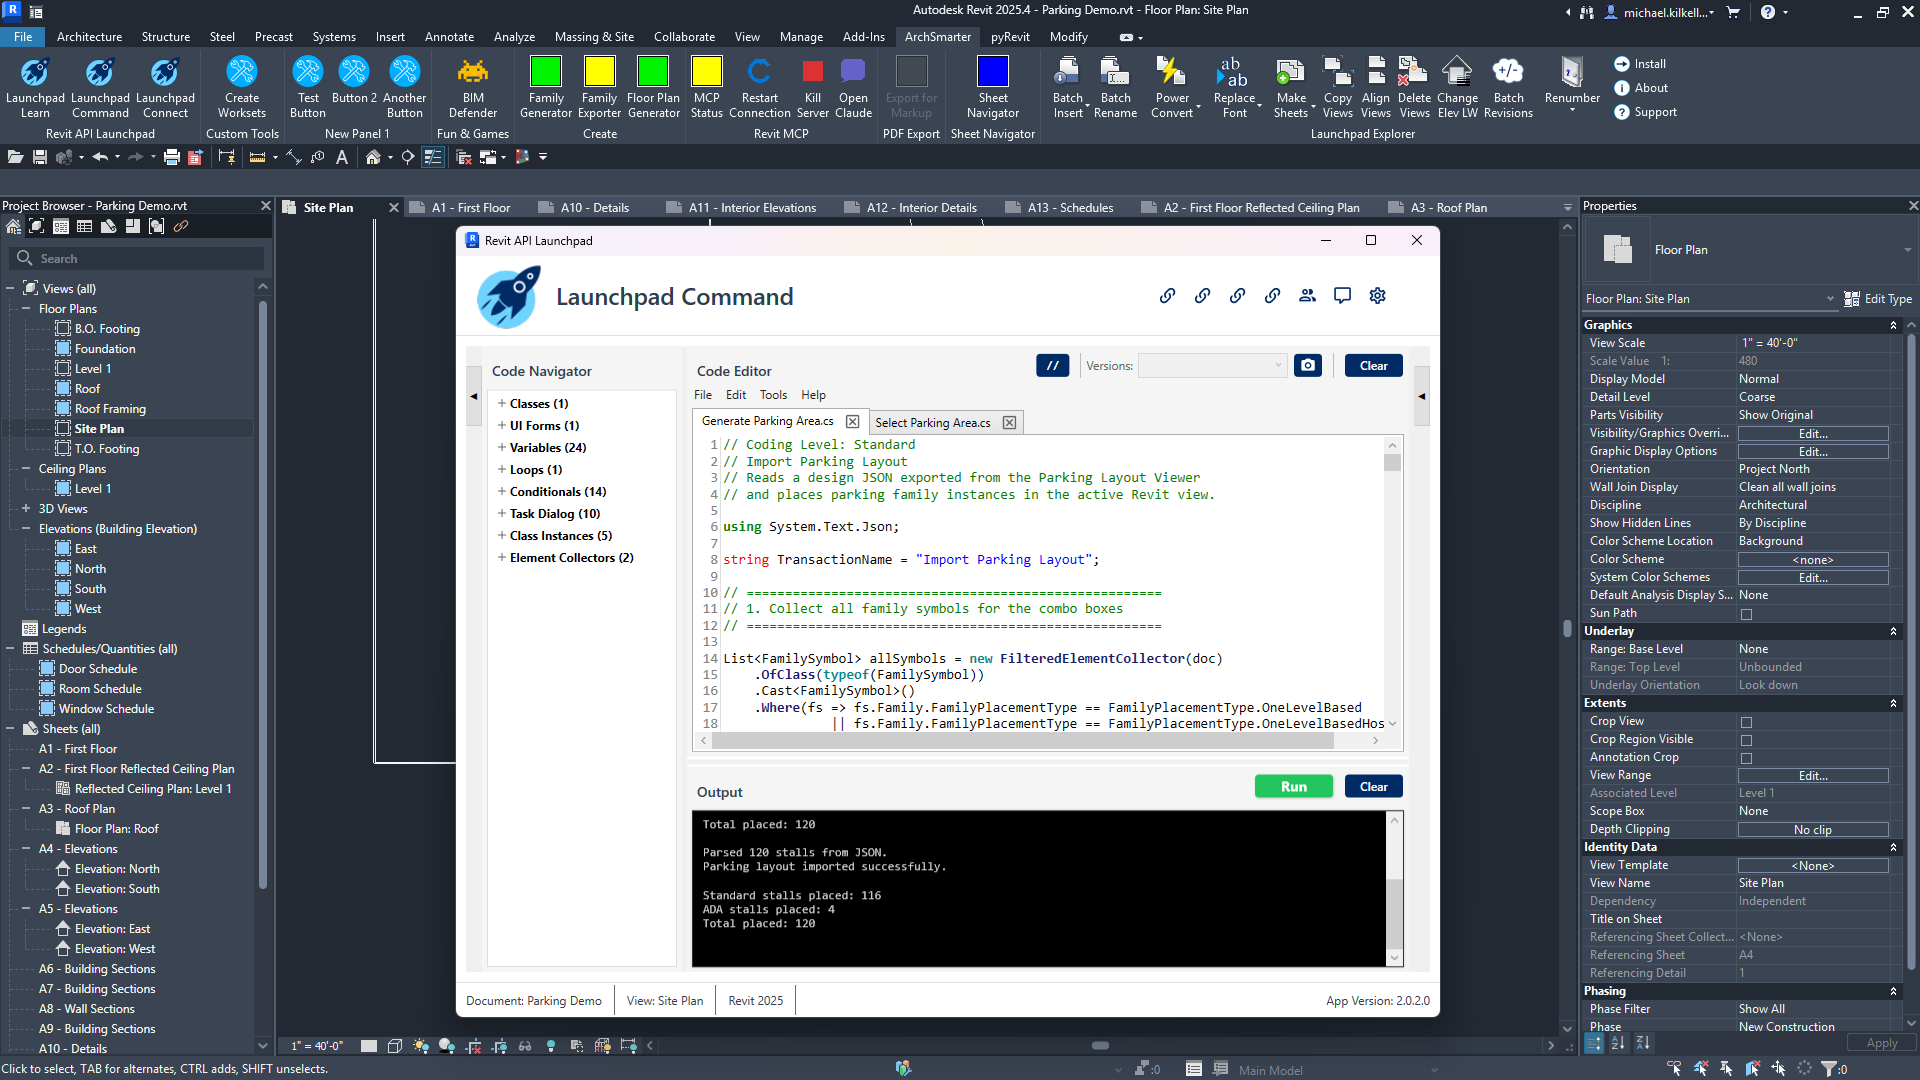Screen dimensions: 1920x1080
Task: Check the Annotation Crop checkbox
Action: 1746,758
